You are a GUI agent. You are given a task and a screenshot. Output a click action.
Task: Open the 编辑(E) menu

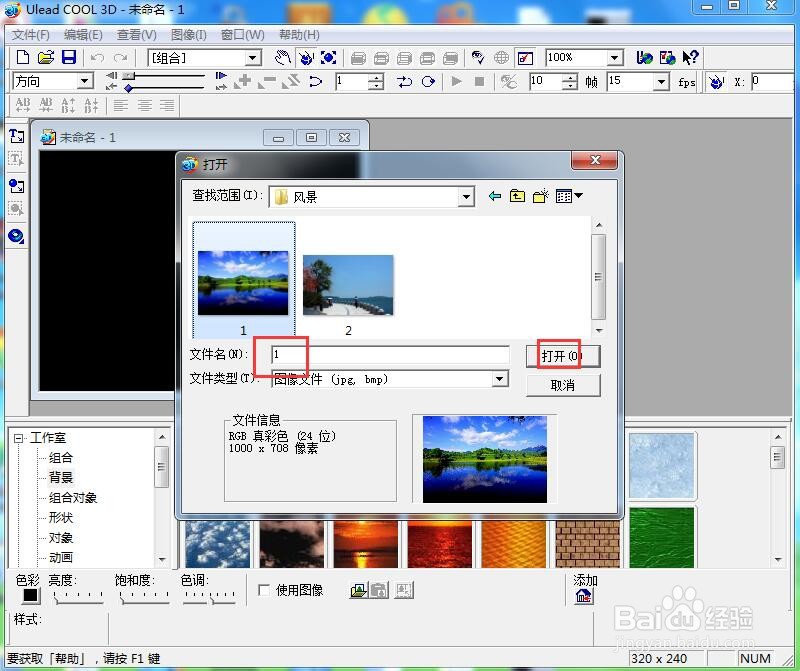point(83,35)
